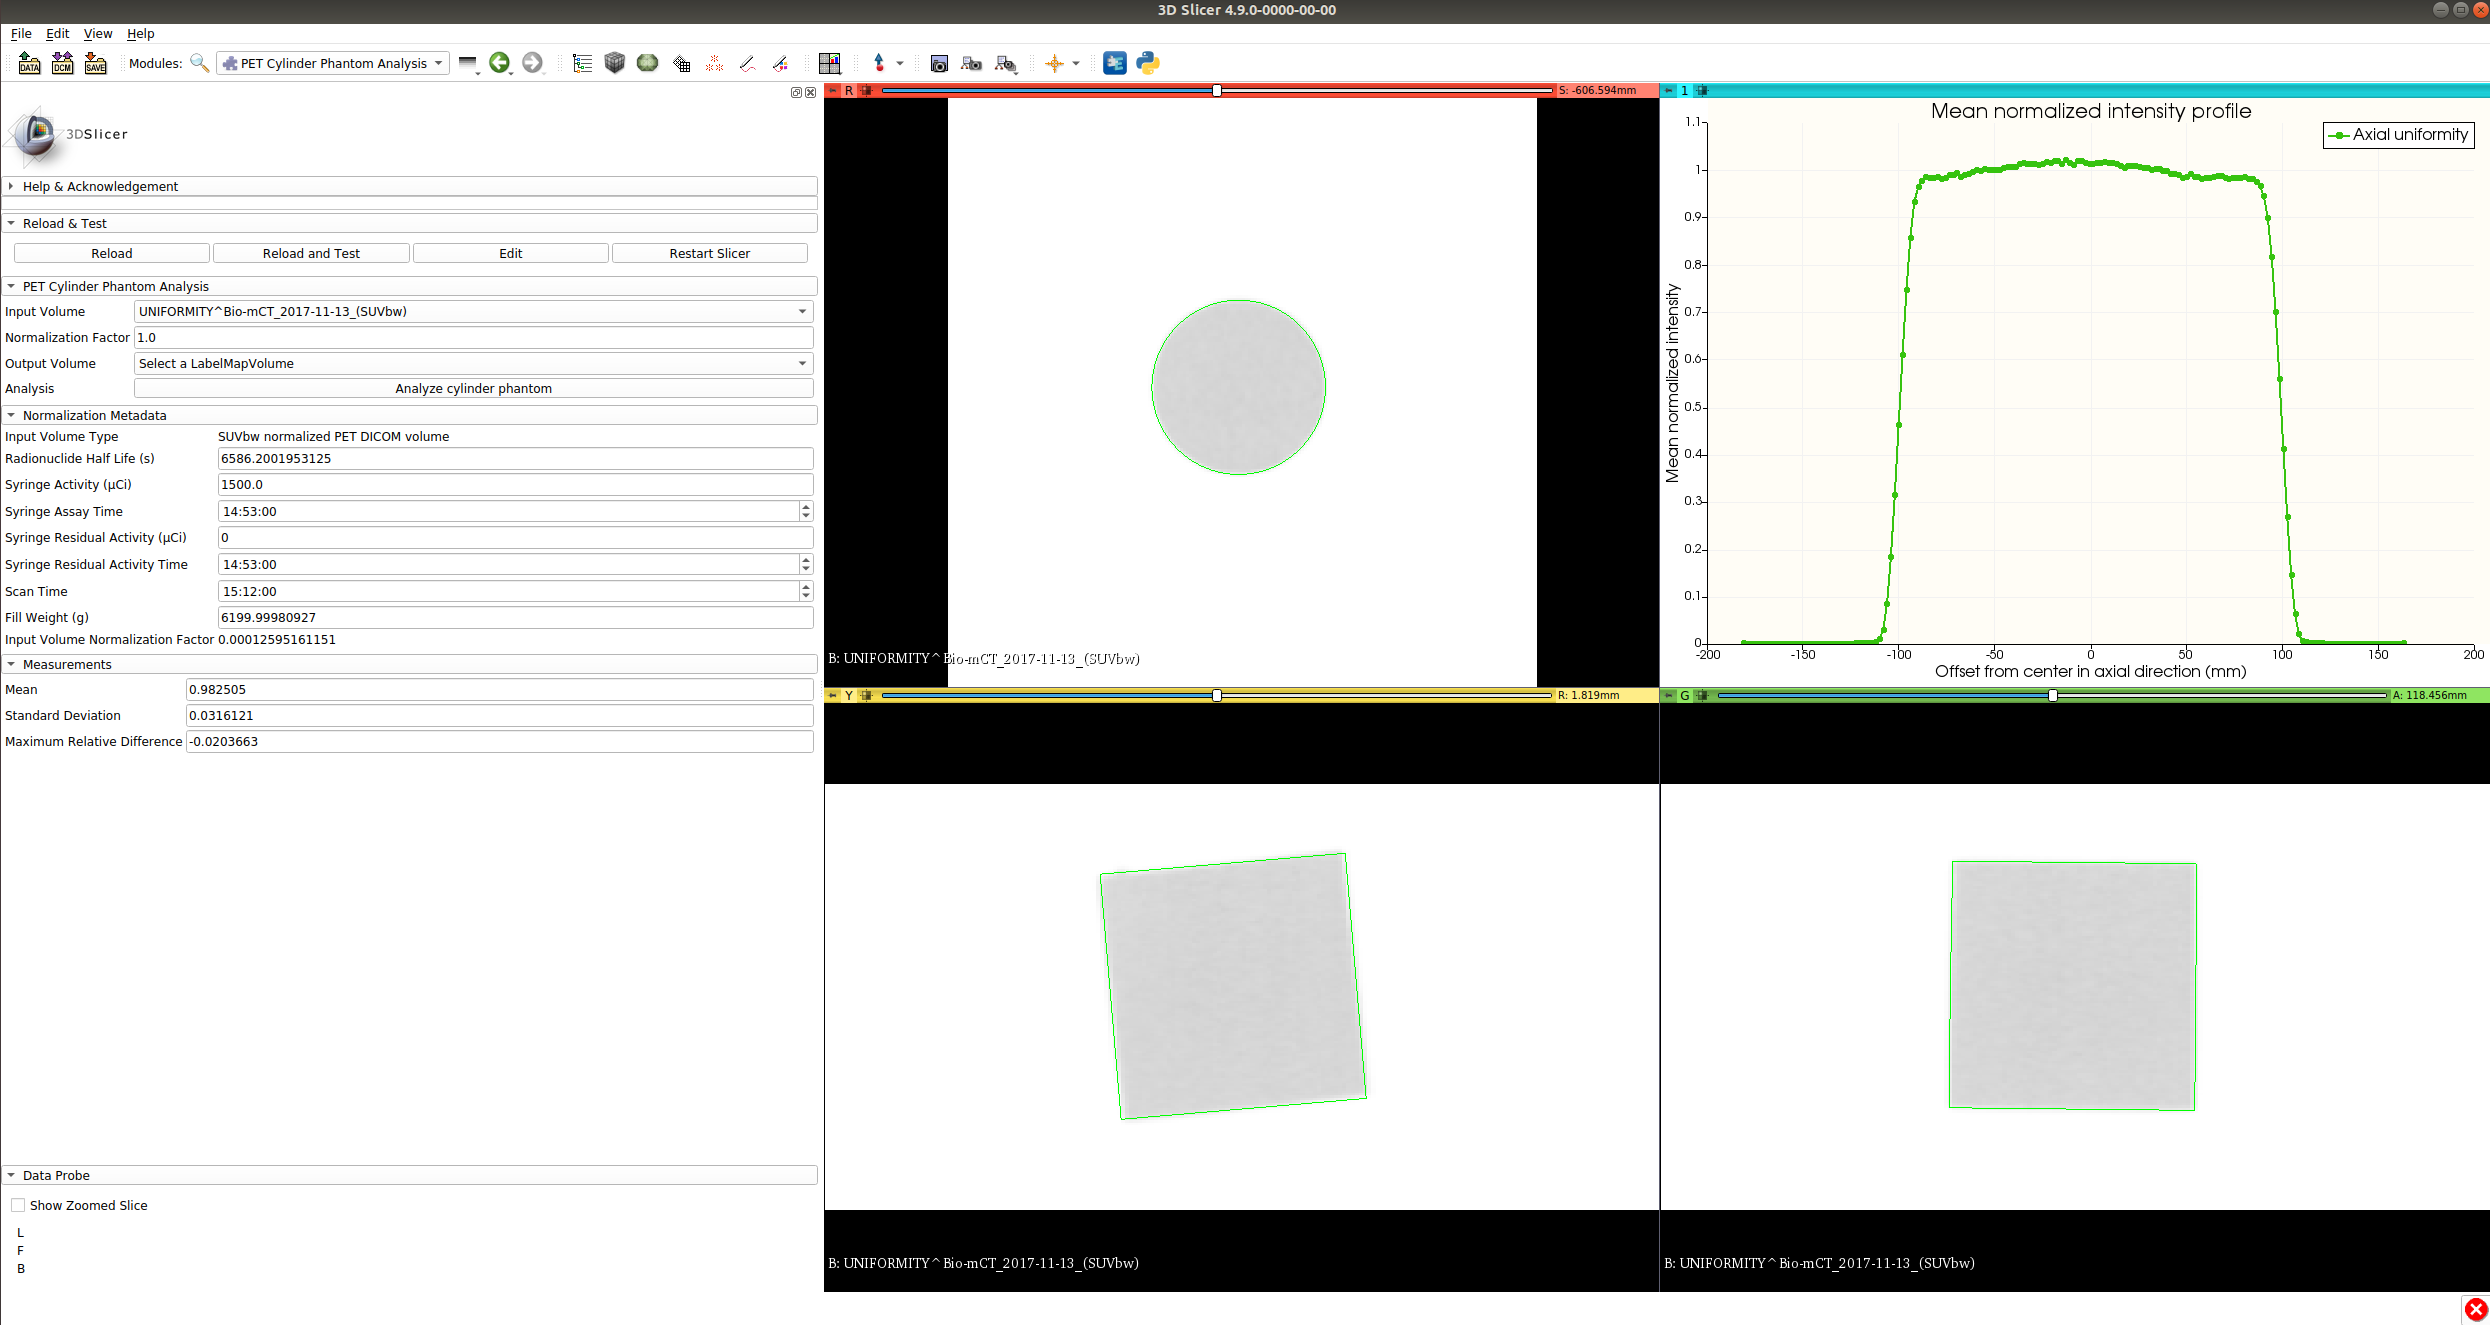Click the SAVE icon in toolbar
This screenshot has width=2490, height=1325.
pyautogui.click(x=95, y=63)
